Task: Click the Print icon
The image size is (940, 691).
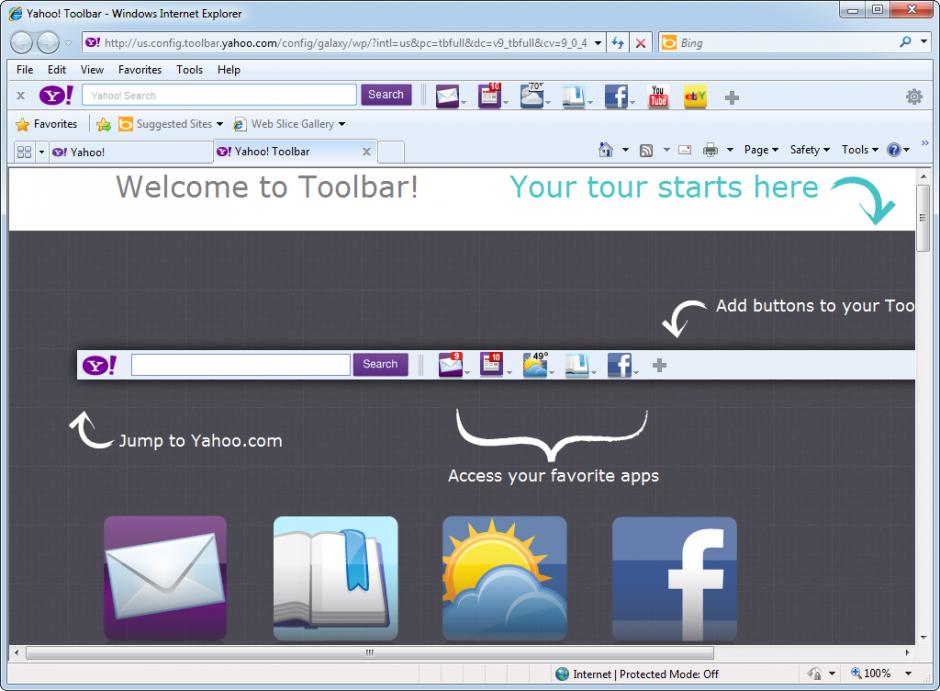Action: pyautogui.click(x=710, y=150)
